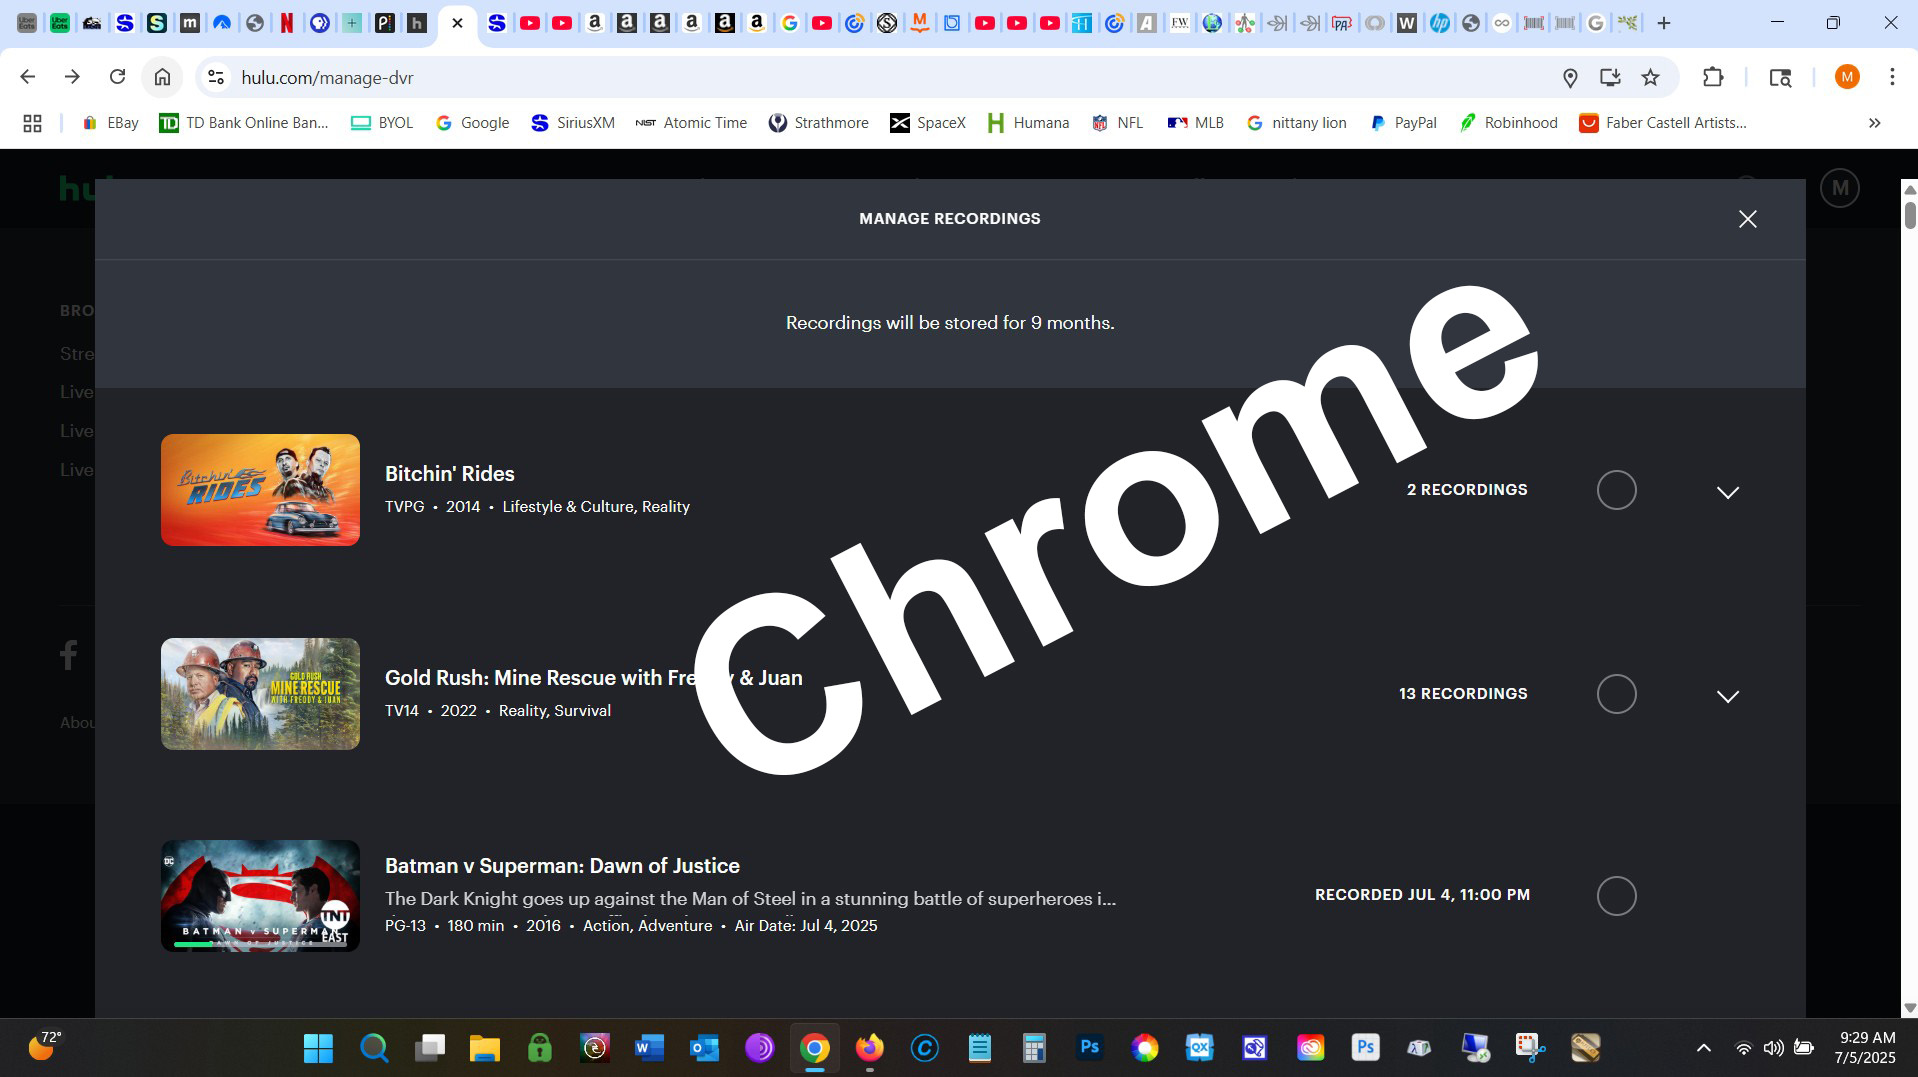Open the Bitchin' Rides thumbnail
The image size is (1918, 1077).
pos(260,490)
